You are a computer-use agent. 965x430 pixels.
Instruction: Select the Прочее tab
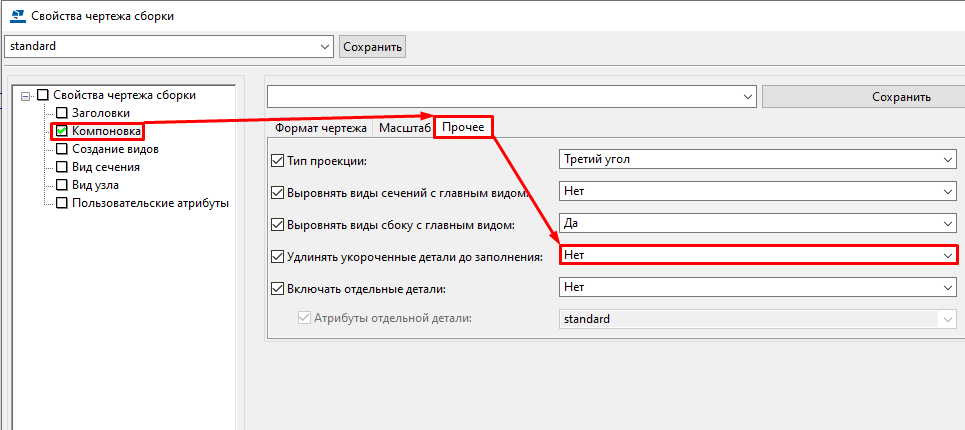pyautogui.click(x=463, y=127)
